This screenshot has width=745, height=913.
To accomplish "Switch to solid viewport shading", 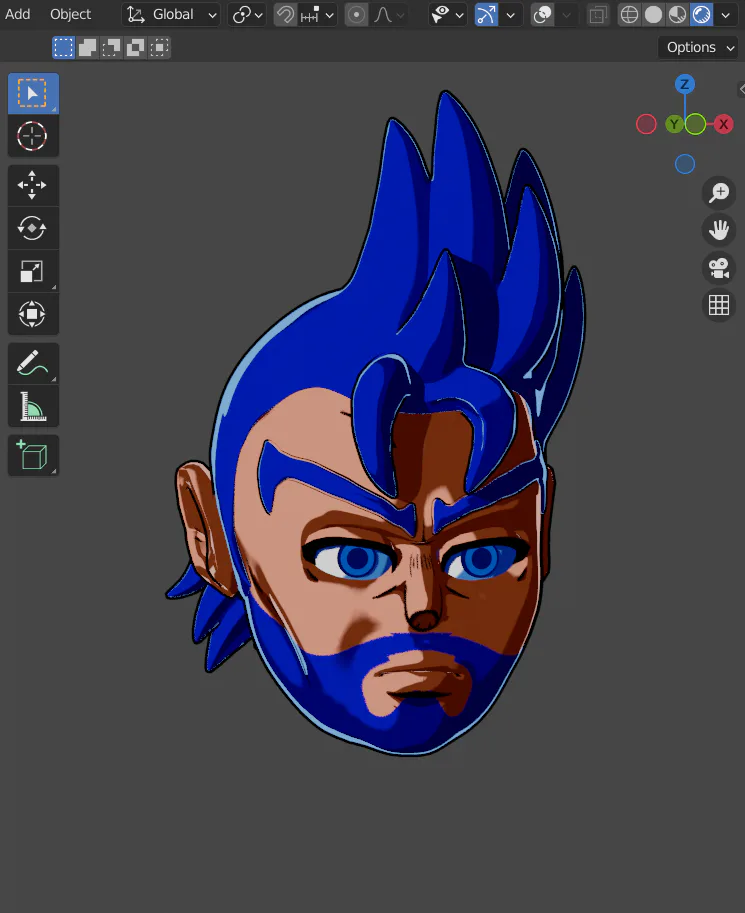I will click(x=654, y=15).
